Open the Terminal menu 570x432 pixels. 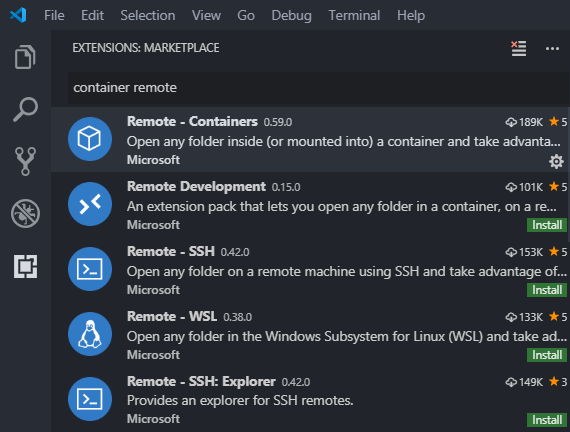tap(354, 15)
